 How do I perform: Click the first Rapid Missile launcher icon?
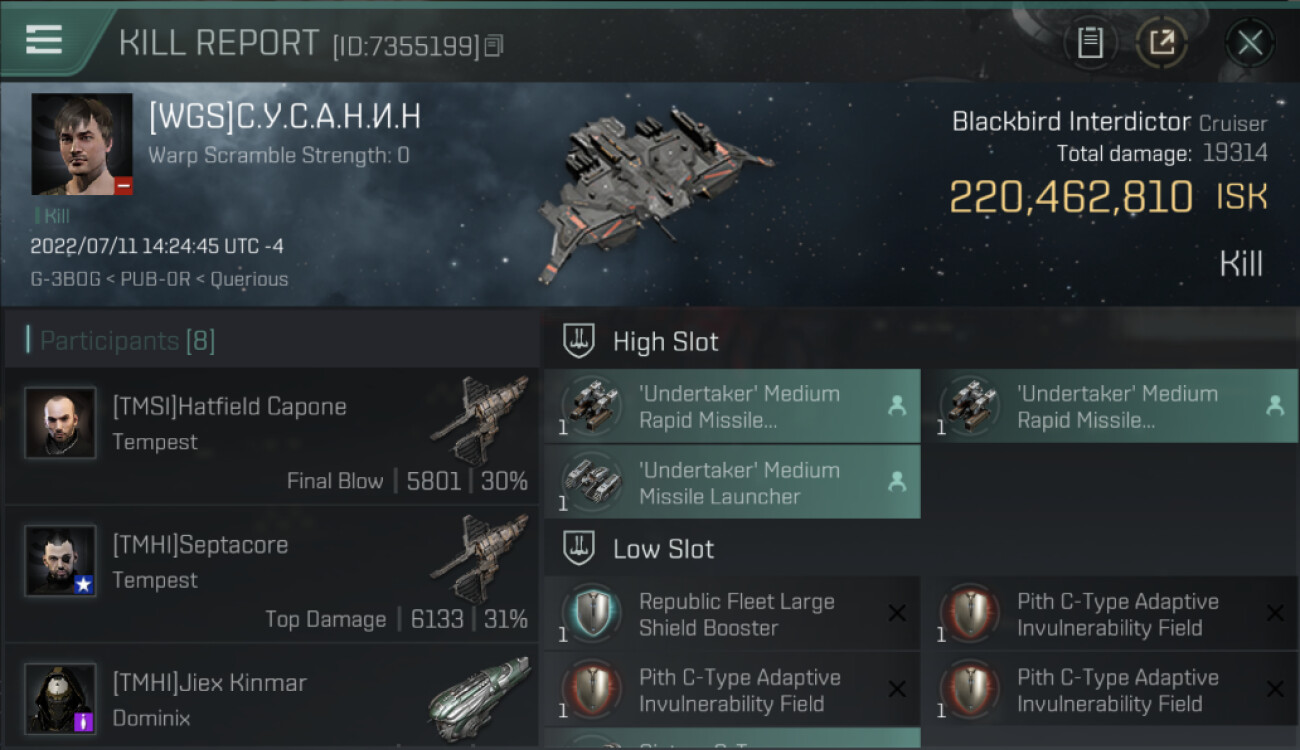[591, 406]
